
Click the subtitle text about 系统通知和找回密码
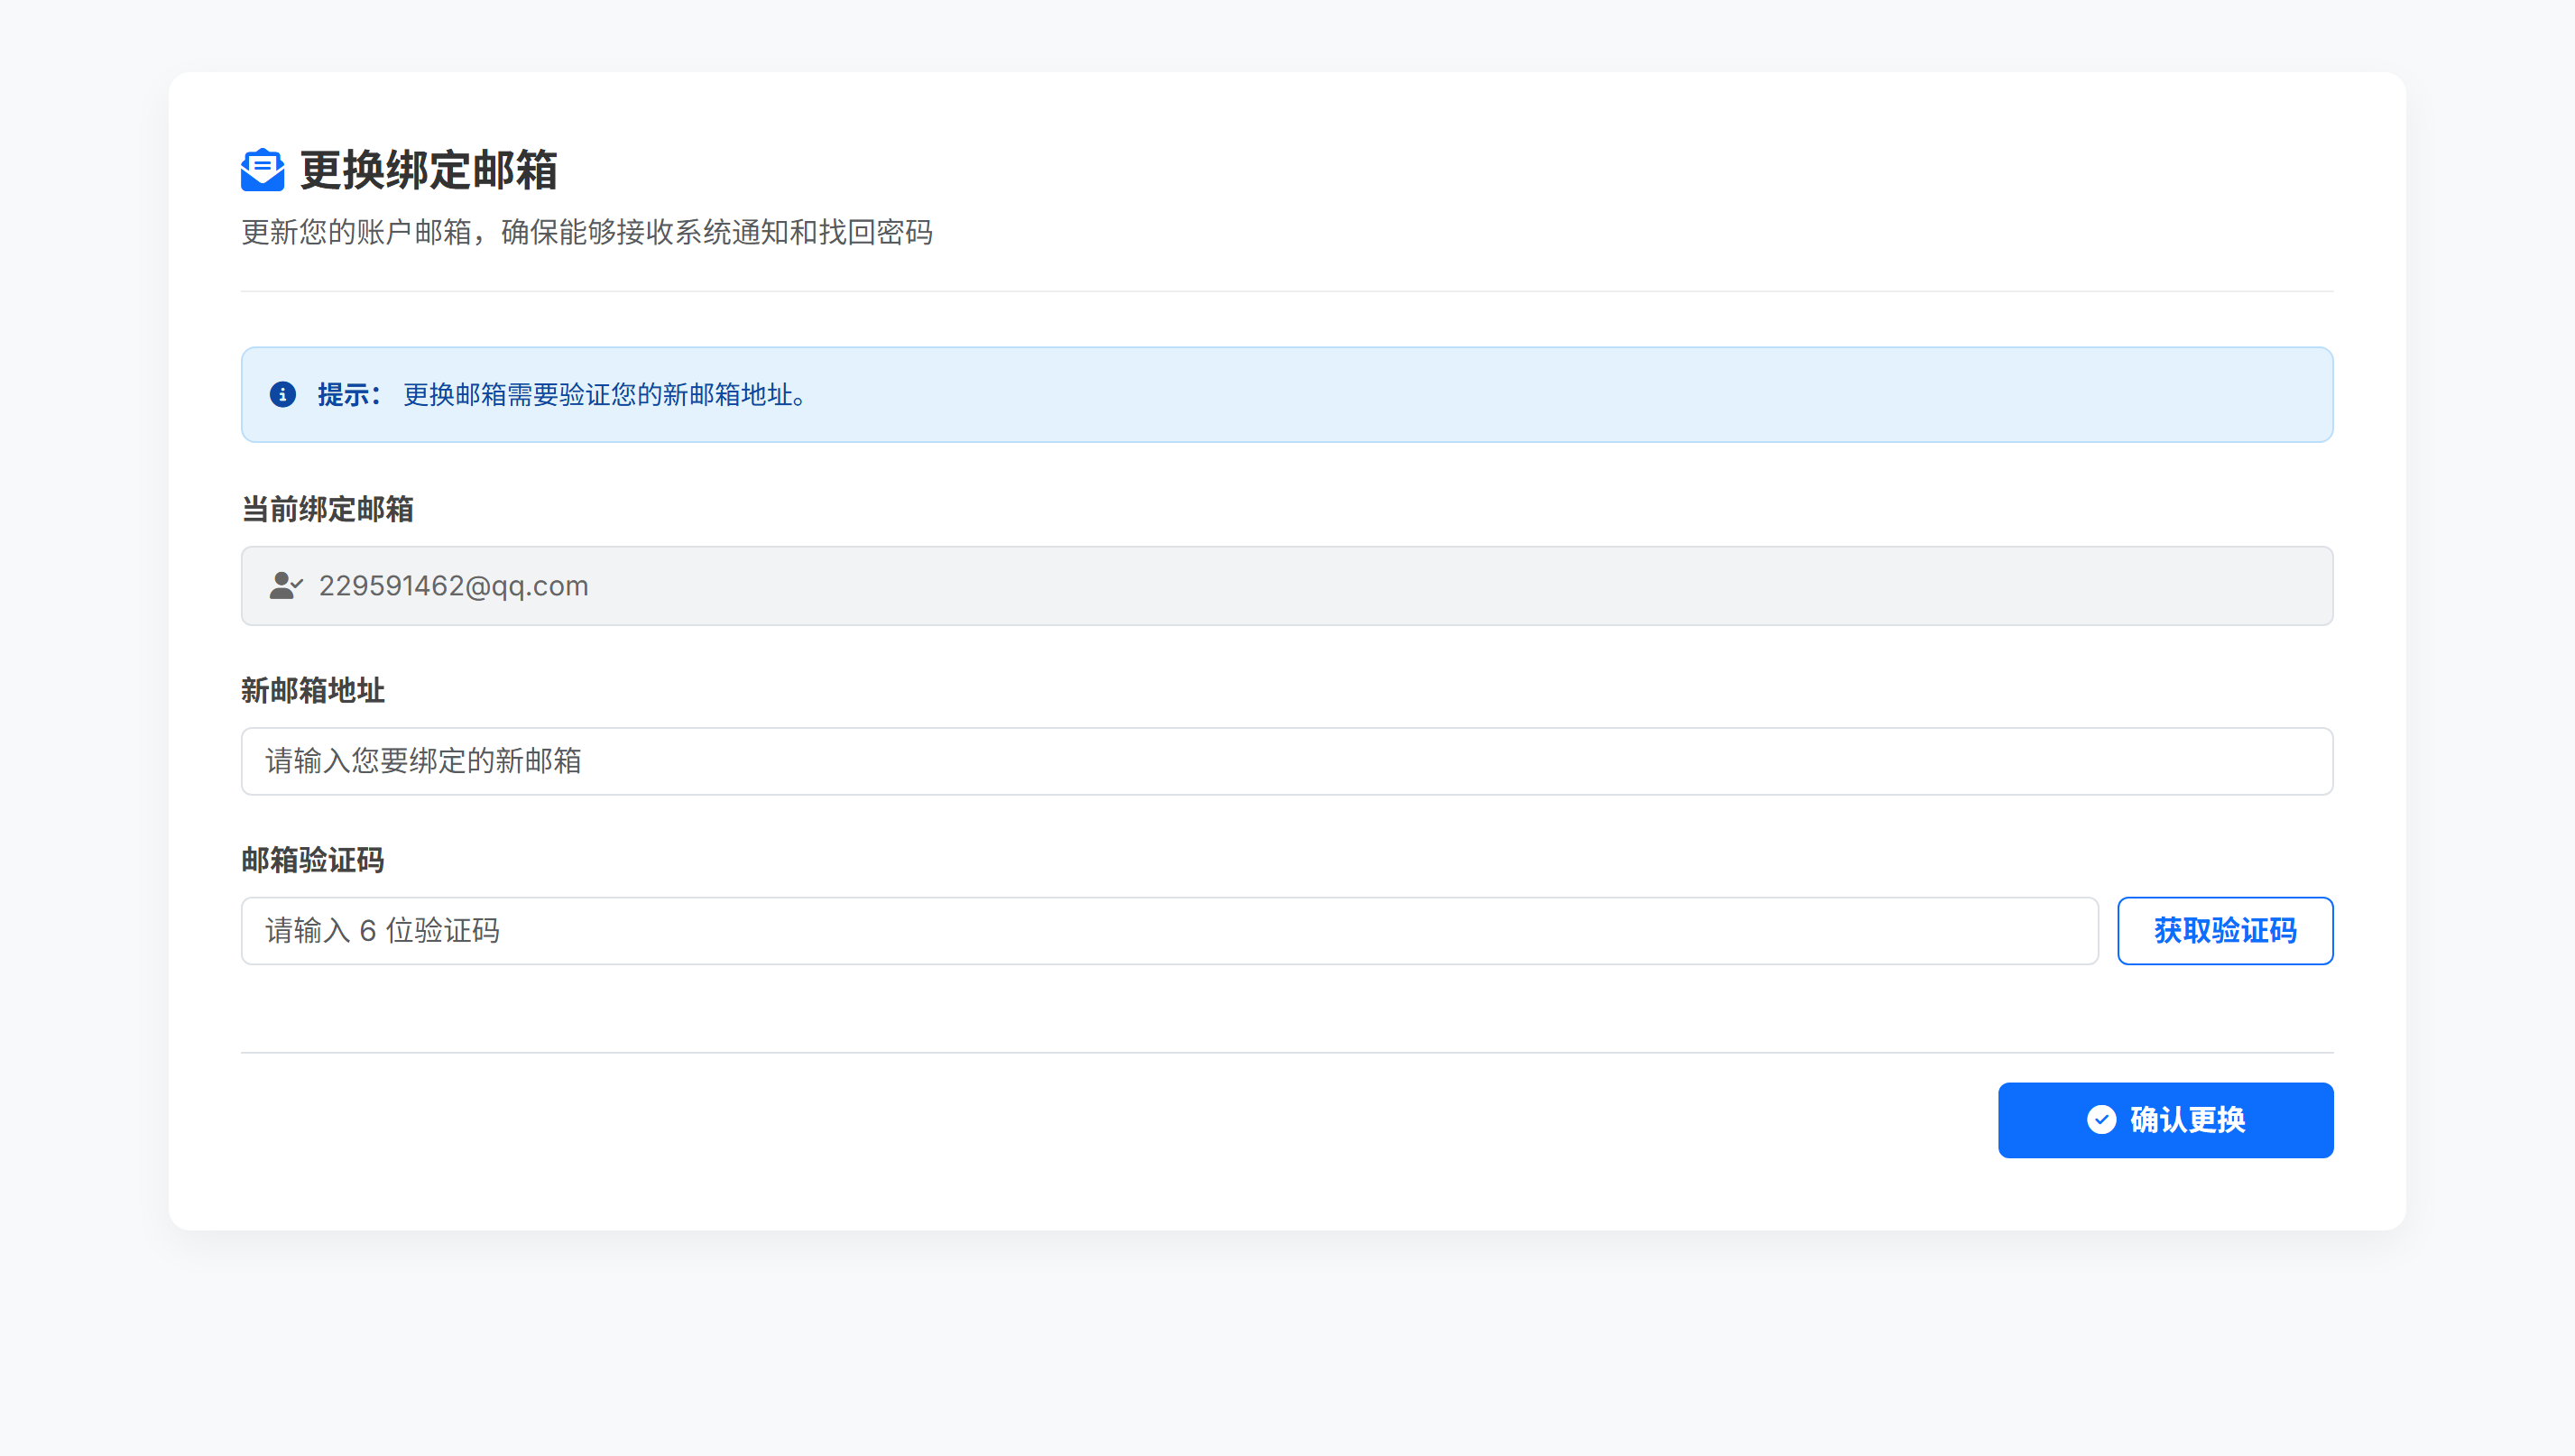[586, 232]
